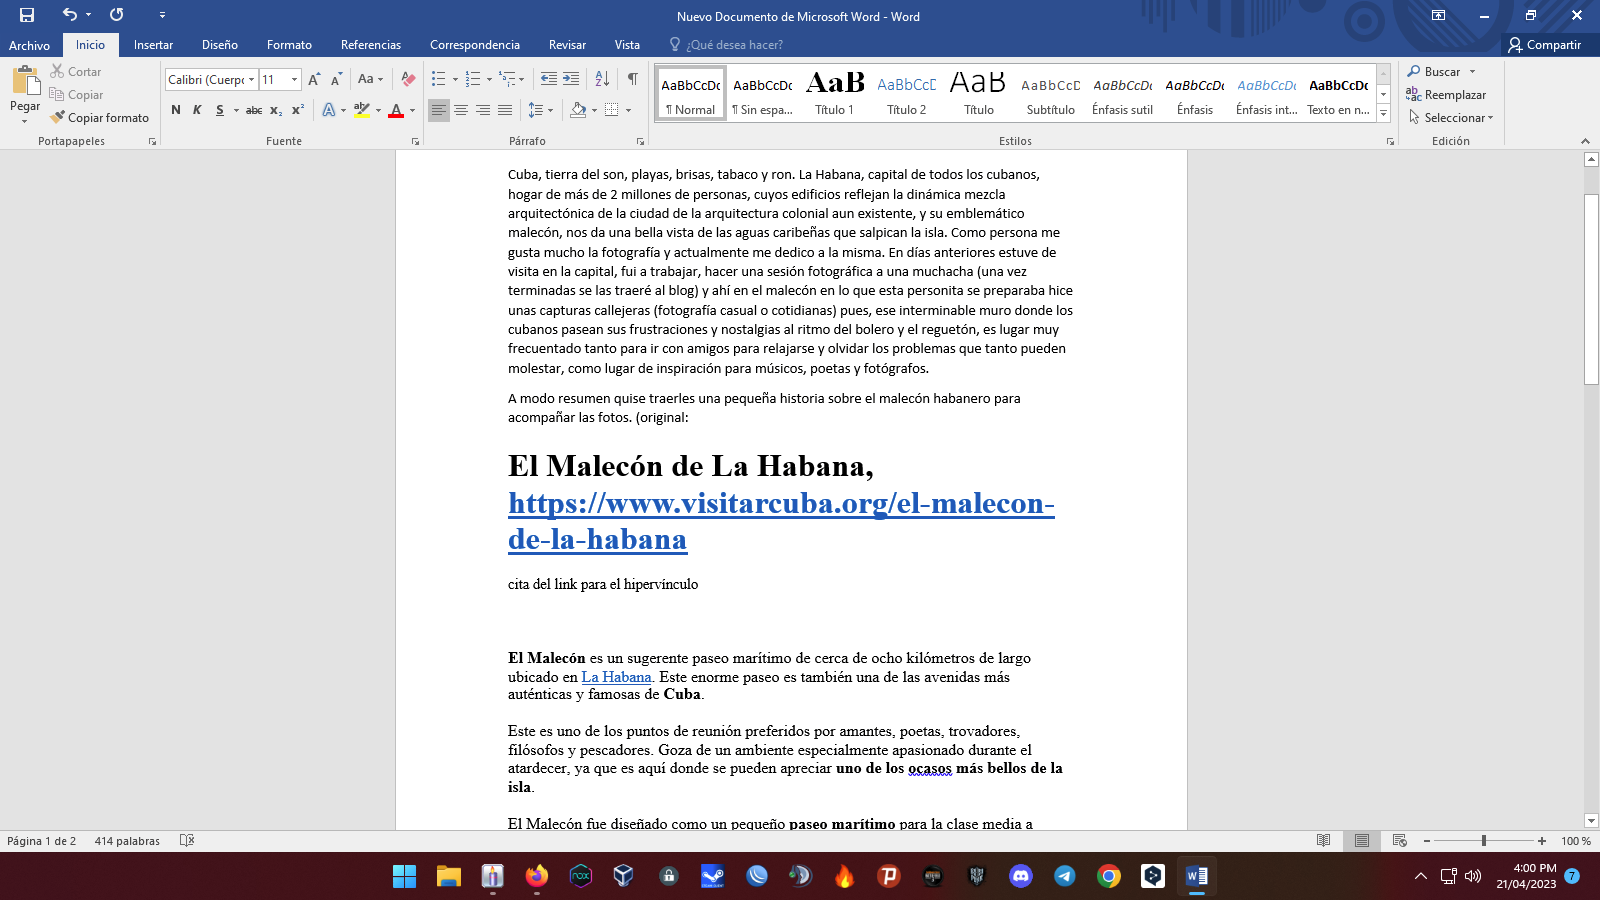The image size is (1600, 900).
Task: Toggle Print Layout view
Action: [1362, 841]
